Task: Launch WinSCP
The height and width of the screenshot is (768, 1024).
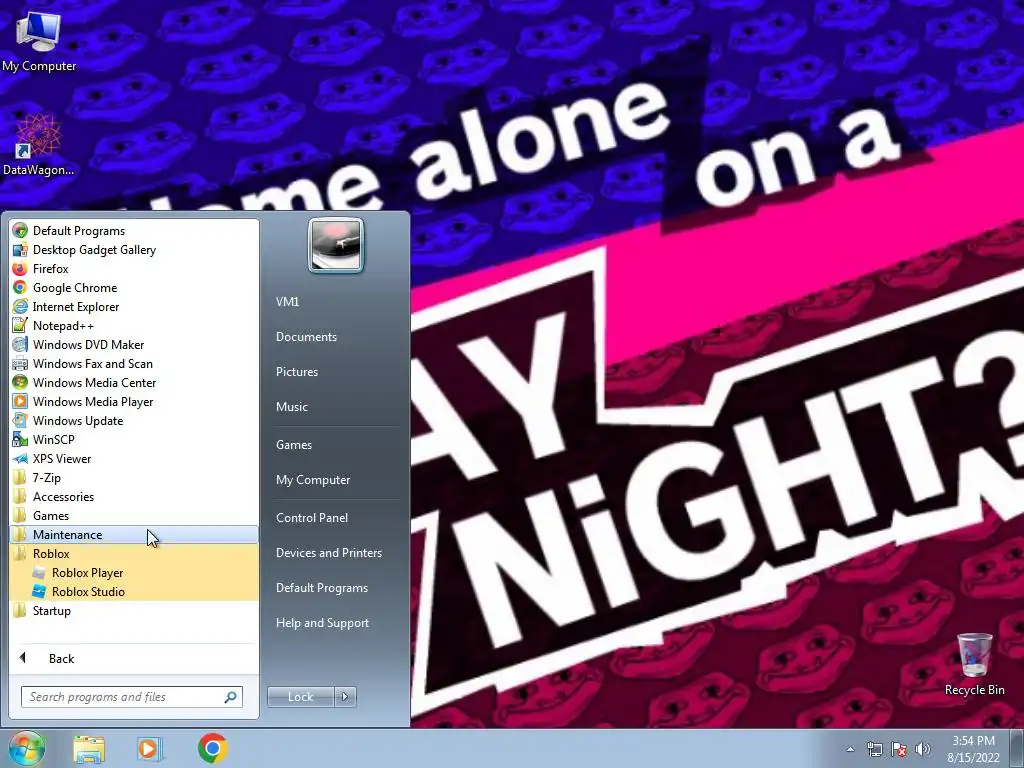Action: pos(134,439)
